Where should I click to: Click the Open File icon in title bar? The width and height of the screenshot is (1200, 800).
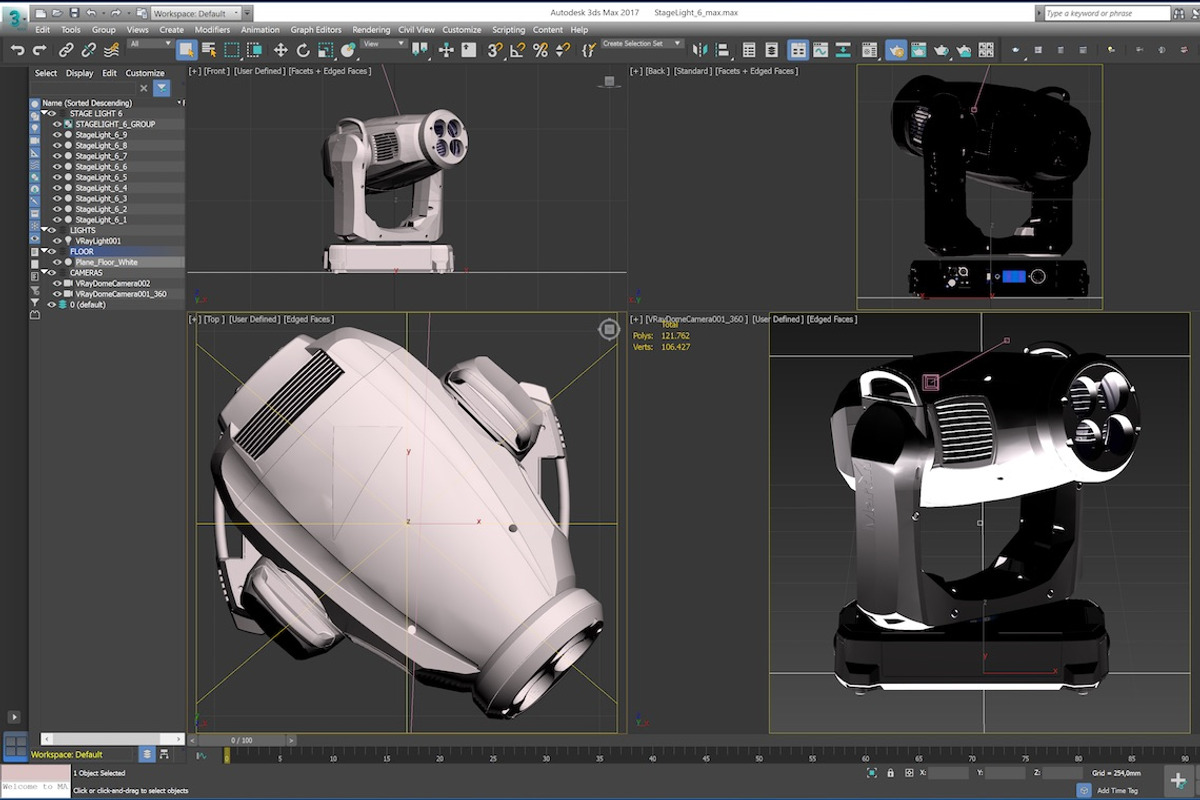click(x=57, y=14)
